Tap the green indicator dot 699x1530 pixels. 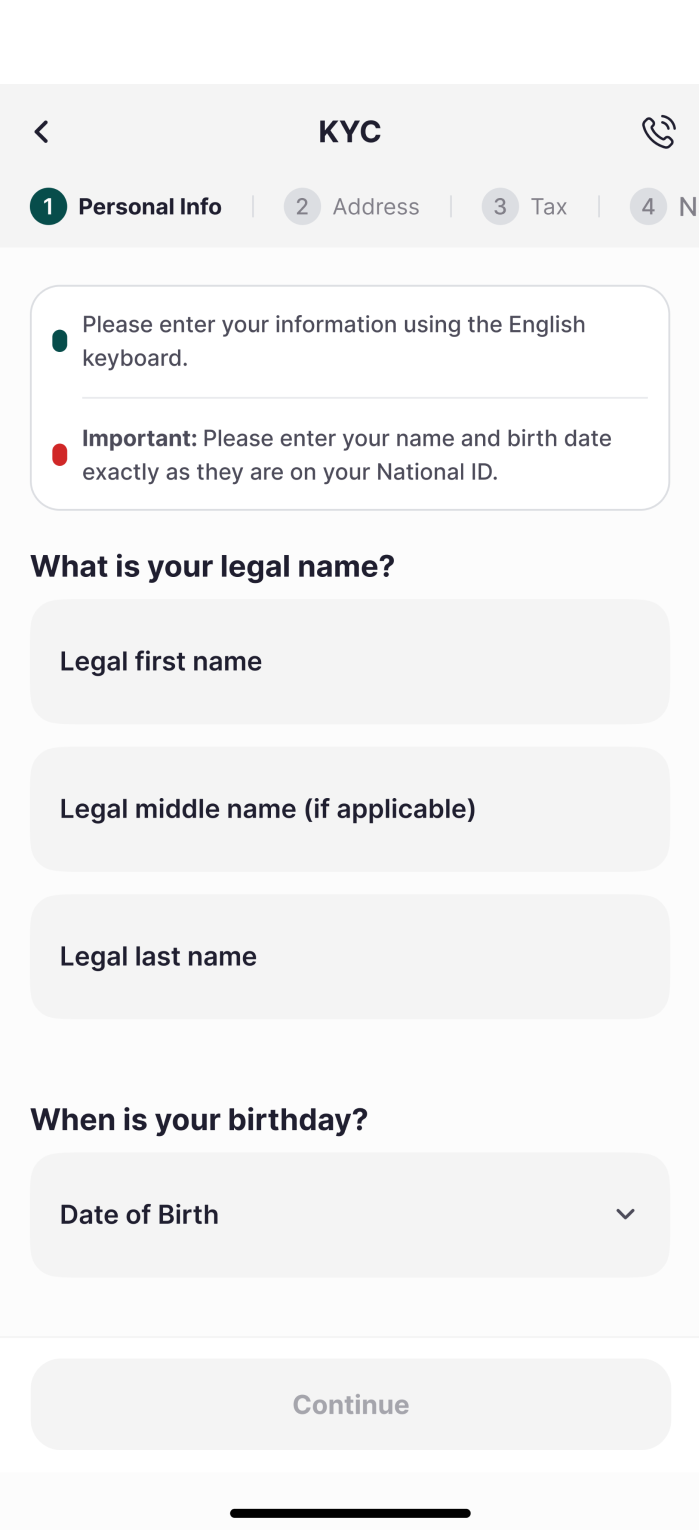point(60,341)
